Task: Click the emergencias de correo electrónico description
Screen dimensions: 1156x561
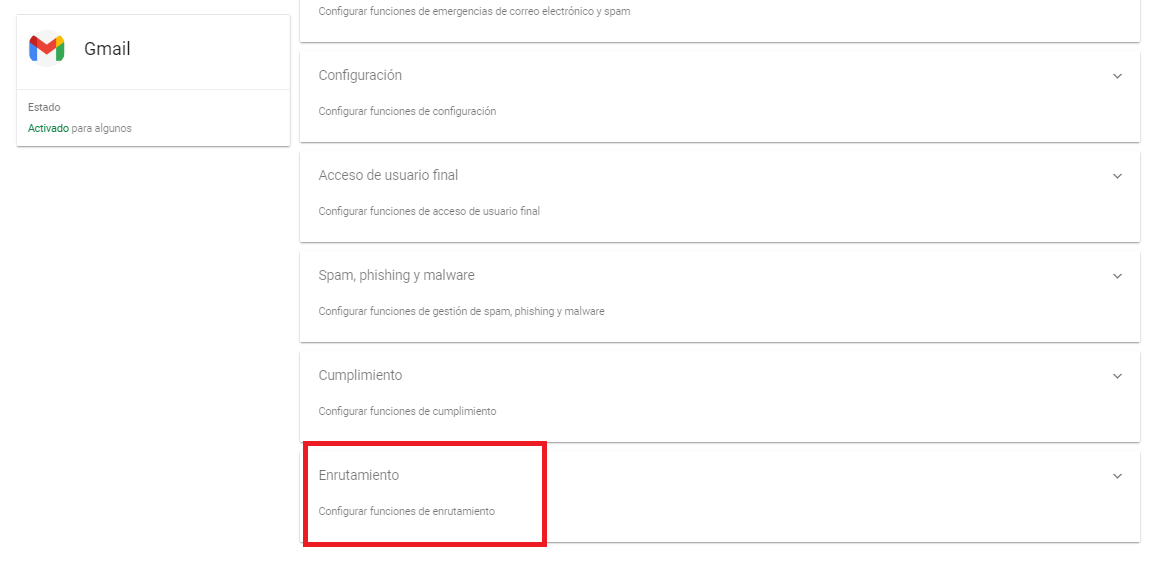Action: click(474, 12)
